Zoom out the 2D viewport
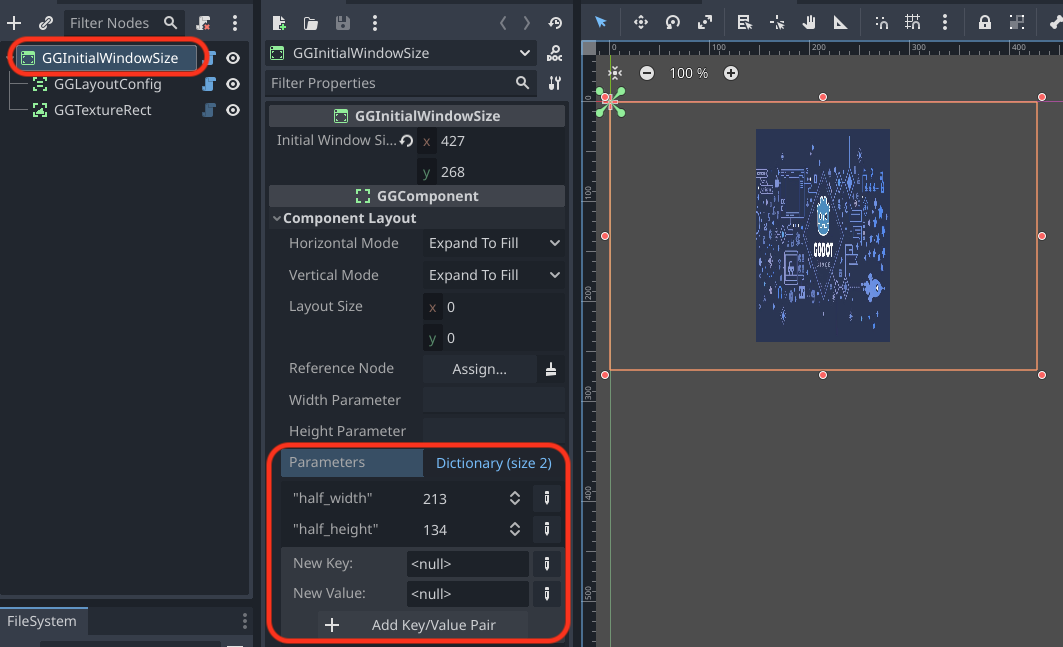The image size is (1063, 647). click(647, 73)
